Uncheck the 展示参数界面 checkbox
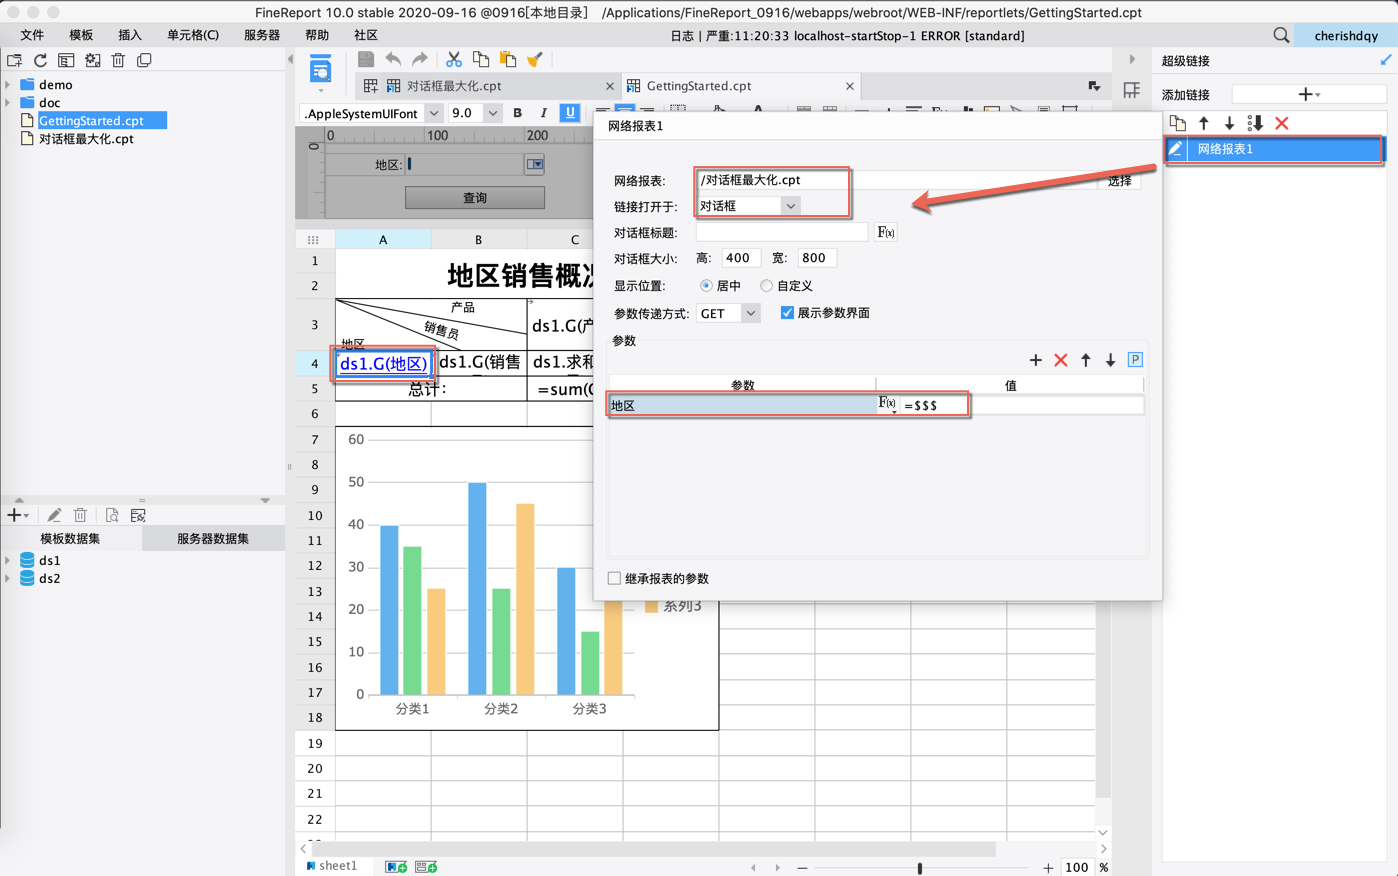This screenshot has width=1398, height=876. [787, 313]
